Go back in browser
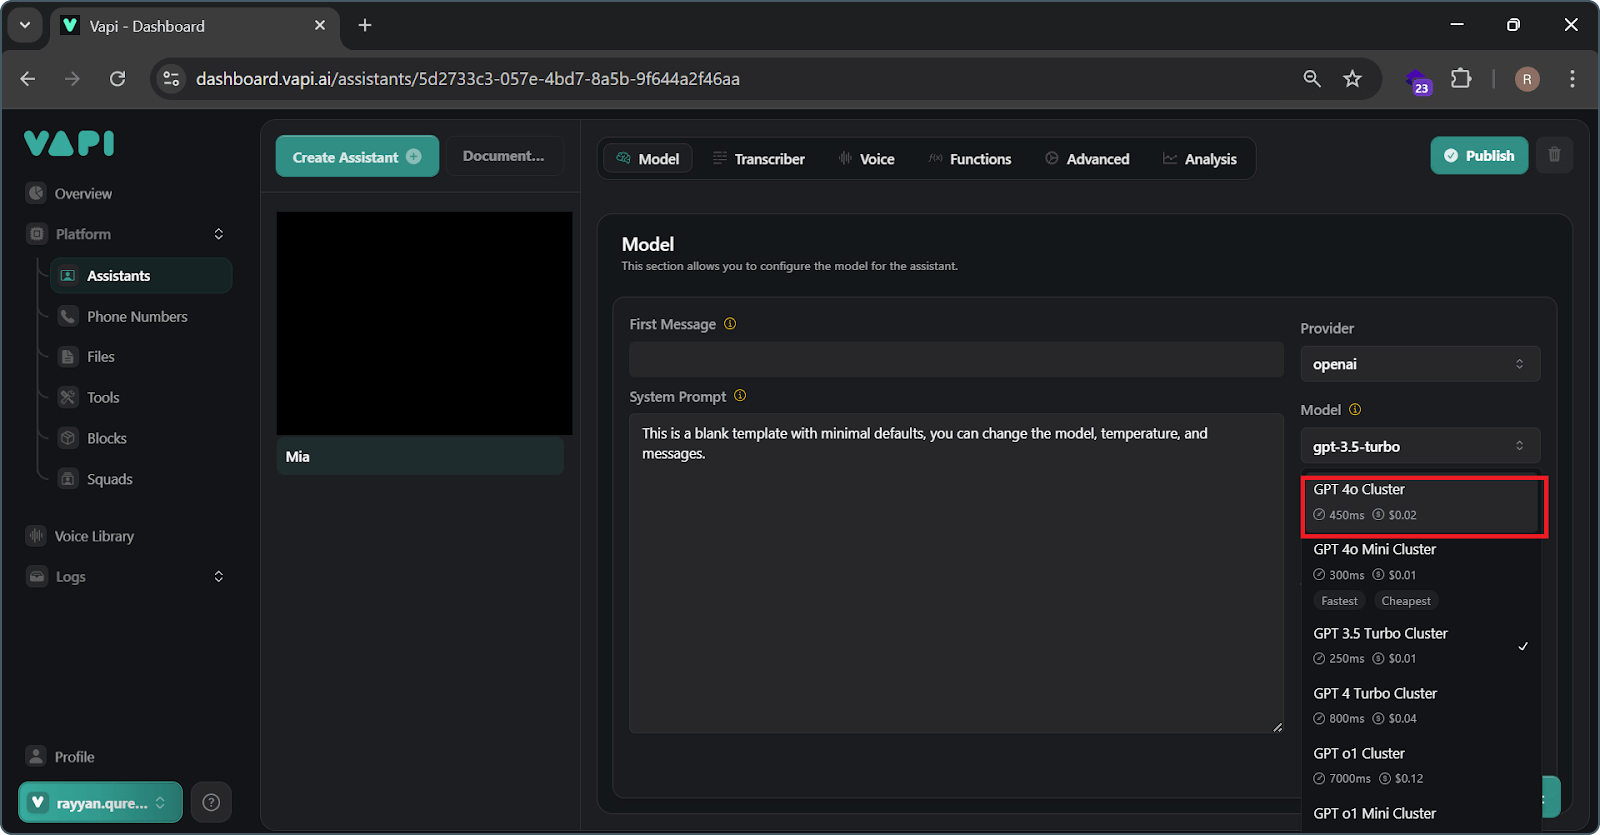 28,79
